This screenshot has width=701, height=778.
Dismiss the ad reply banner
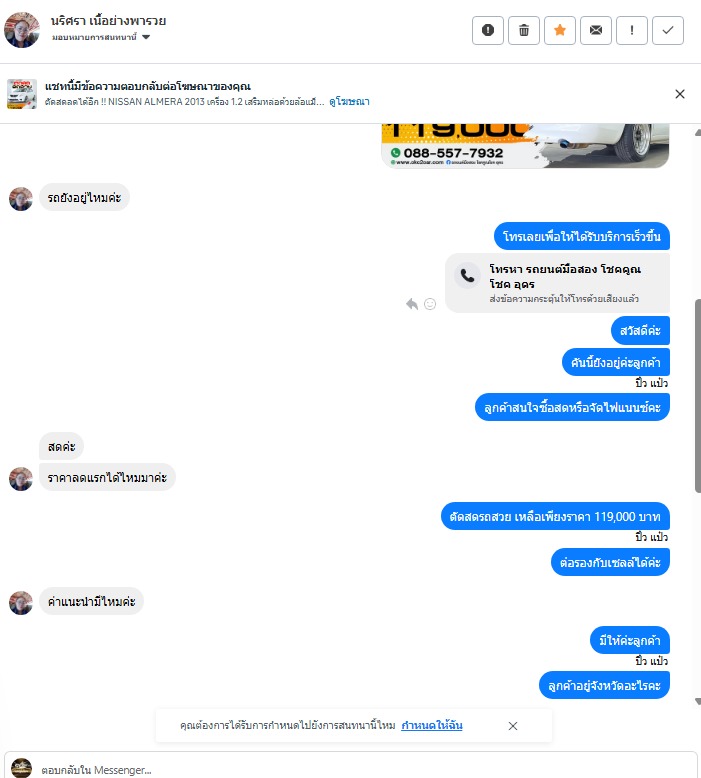(680, 94)
